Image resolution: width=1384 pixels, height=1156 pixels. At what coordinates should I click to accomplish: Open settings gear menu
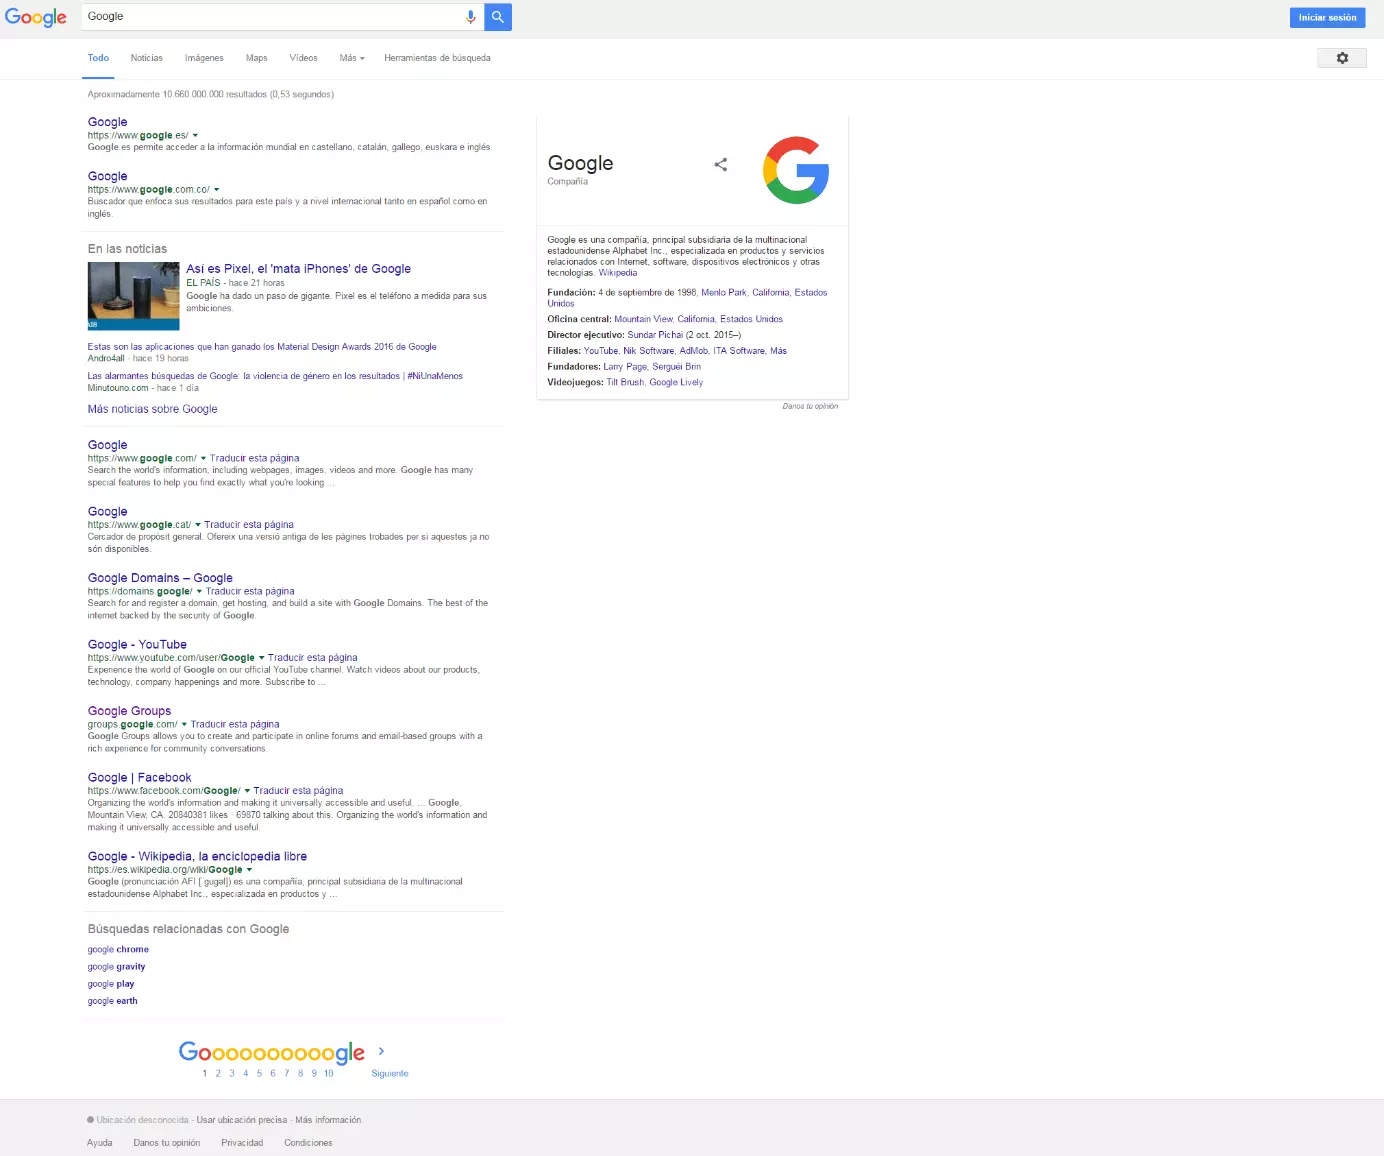pos(1342,58)
